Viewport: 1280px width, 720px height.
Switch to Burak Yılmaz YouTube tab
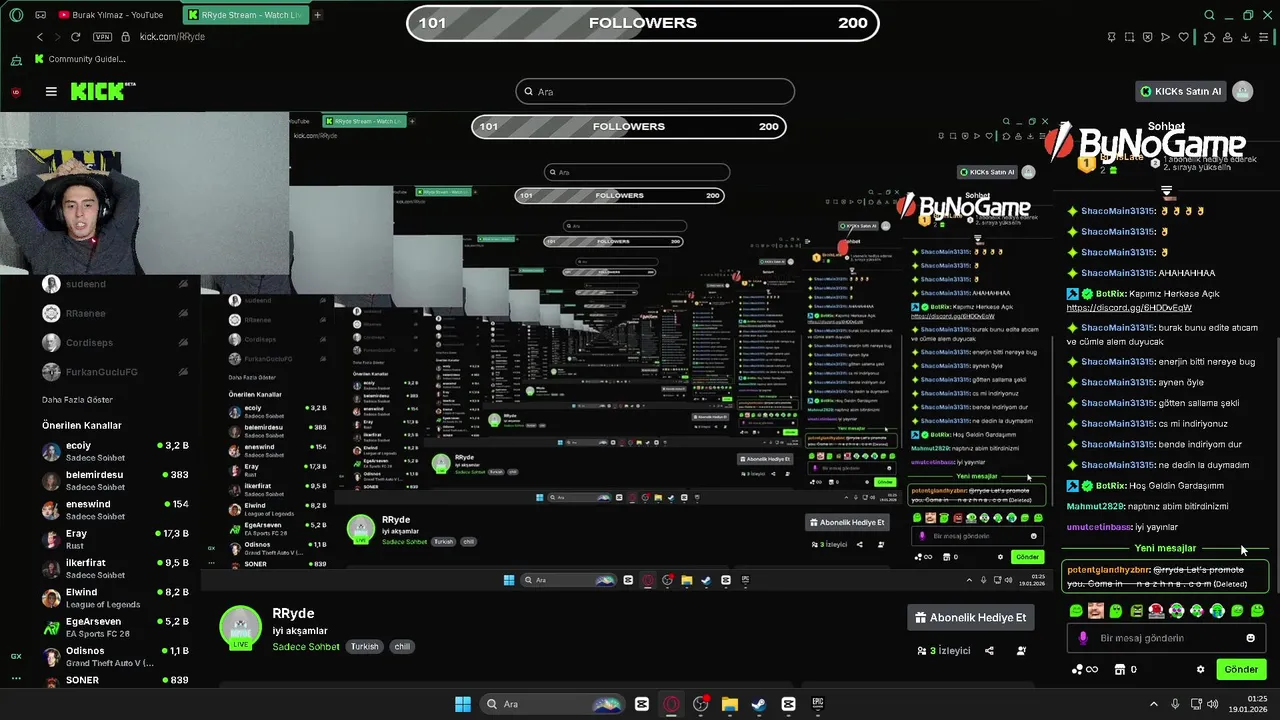[110, 15]
